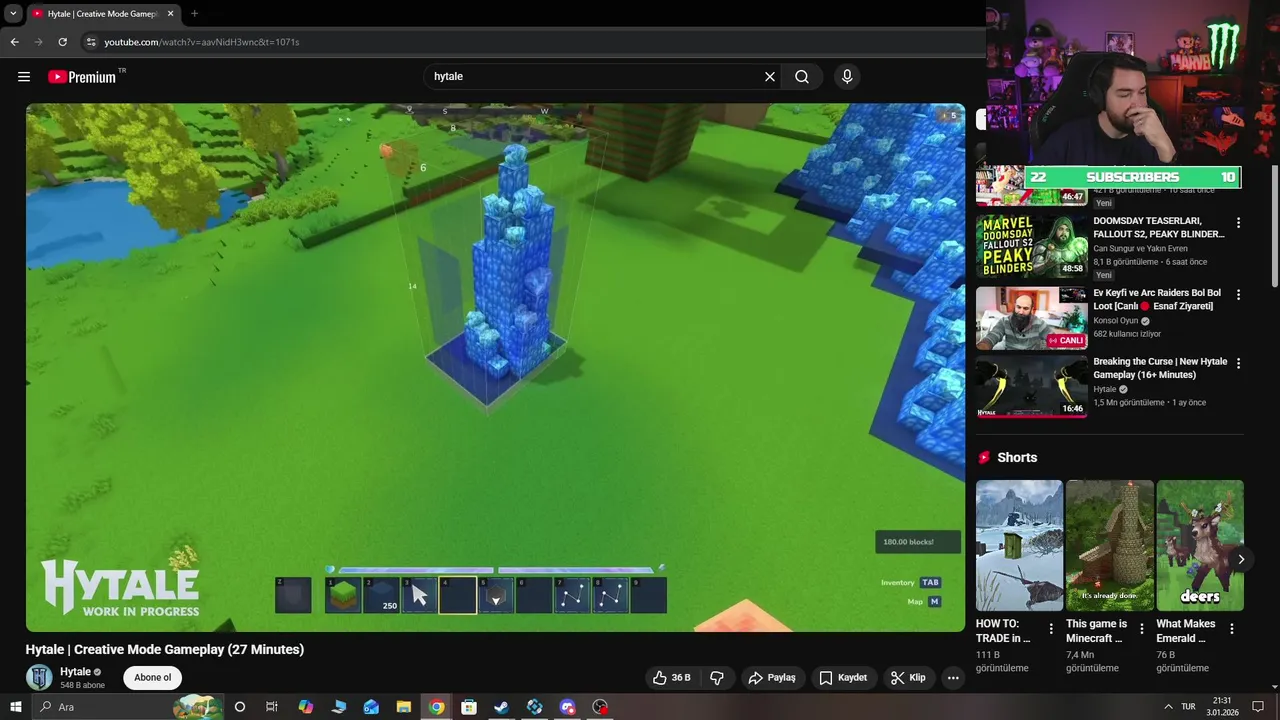The width and height of the screenshot is (1280, 720).
Task: Open the Windows Start menu
Action: coord(15,707)
